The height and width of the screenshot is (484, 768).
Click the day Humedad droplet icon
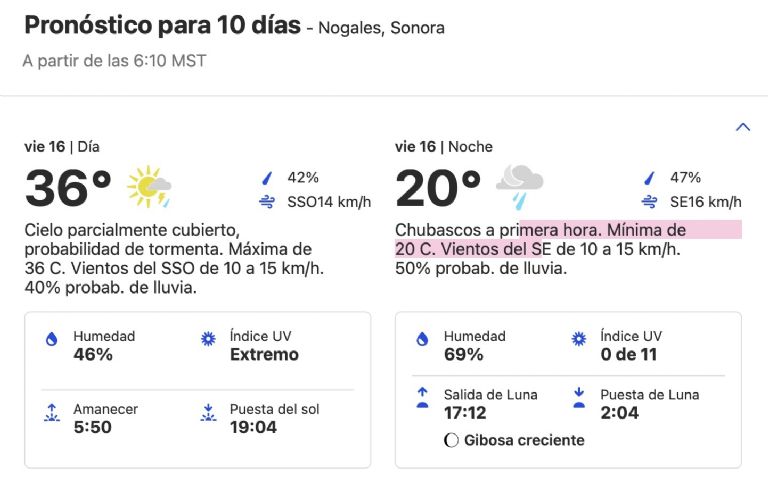coord(52,340)
